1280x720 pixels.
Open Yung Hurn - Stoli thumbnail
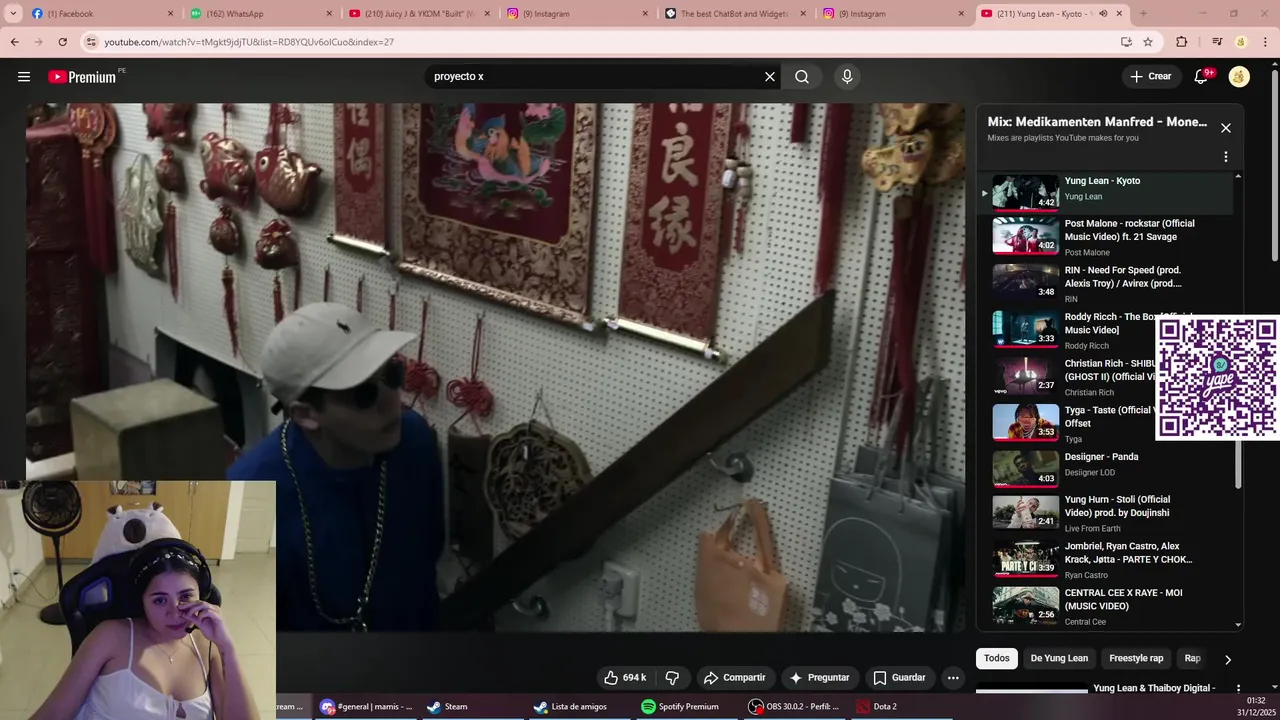[x=1025, y=511]
